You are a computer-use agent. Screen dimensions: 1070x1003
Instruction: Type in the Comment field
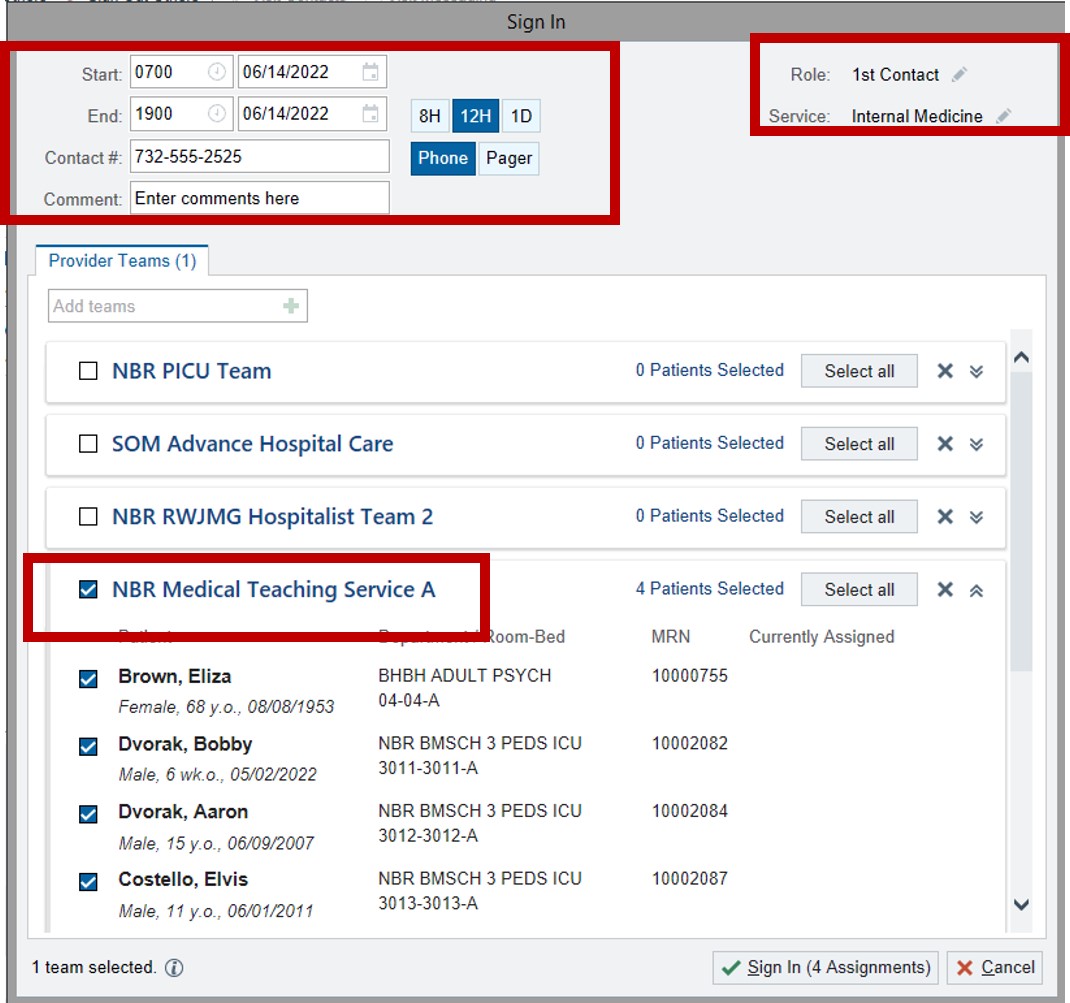(259, 198)
